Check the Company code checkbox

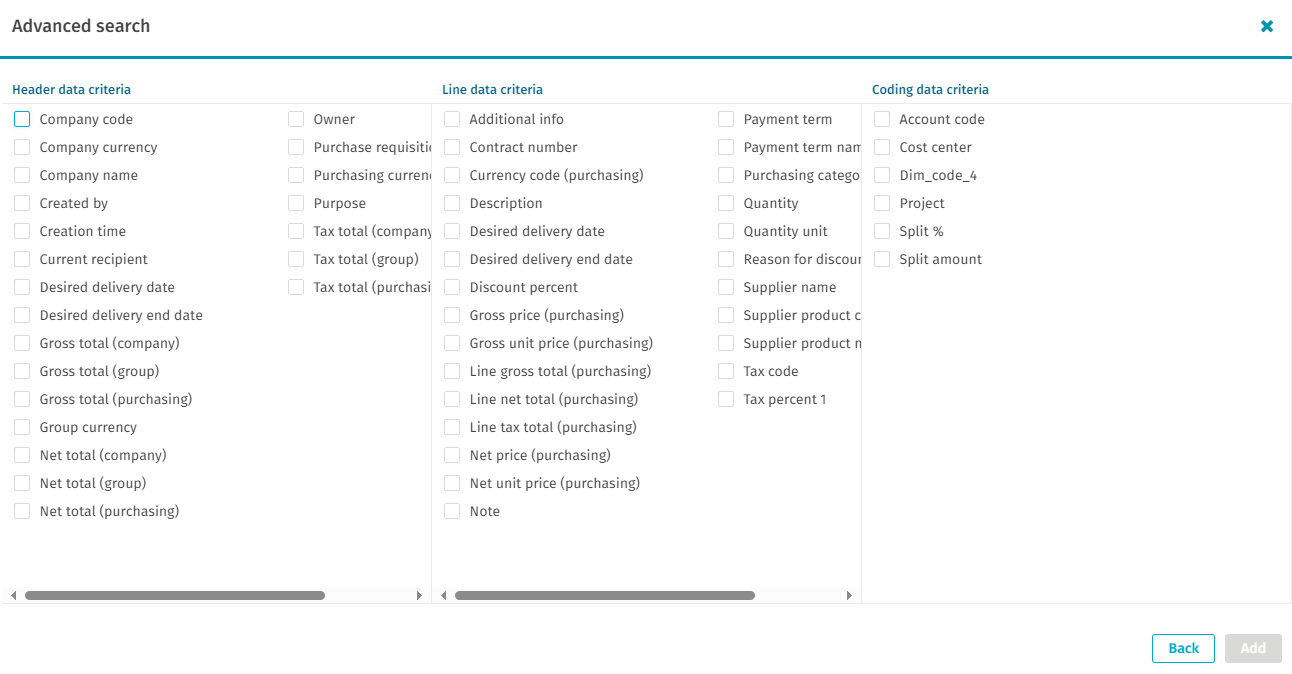pyautogui.click(x=22, y=119)
